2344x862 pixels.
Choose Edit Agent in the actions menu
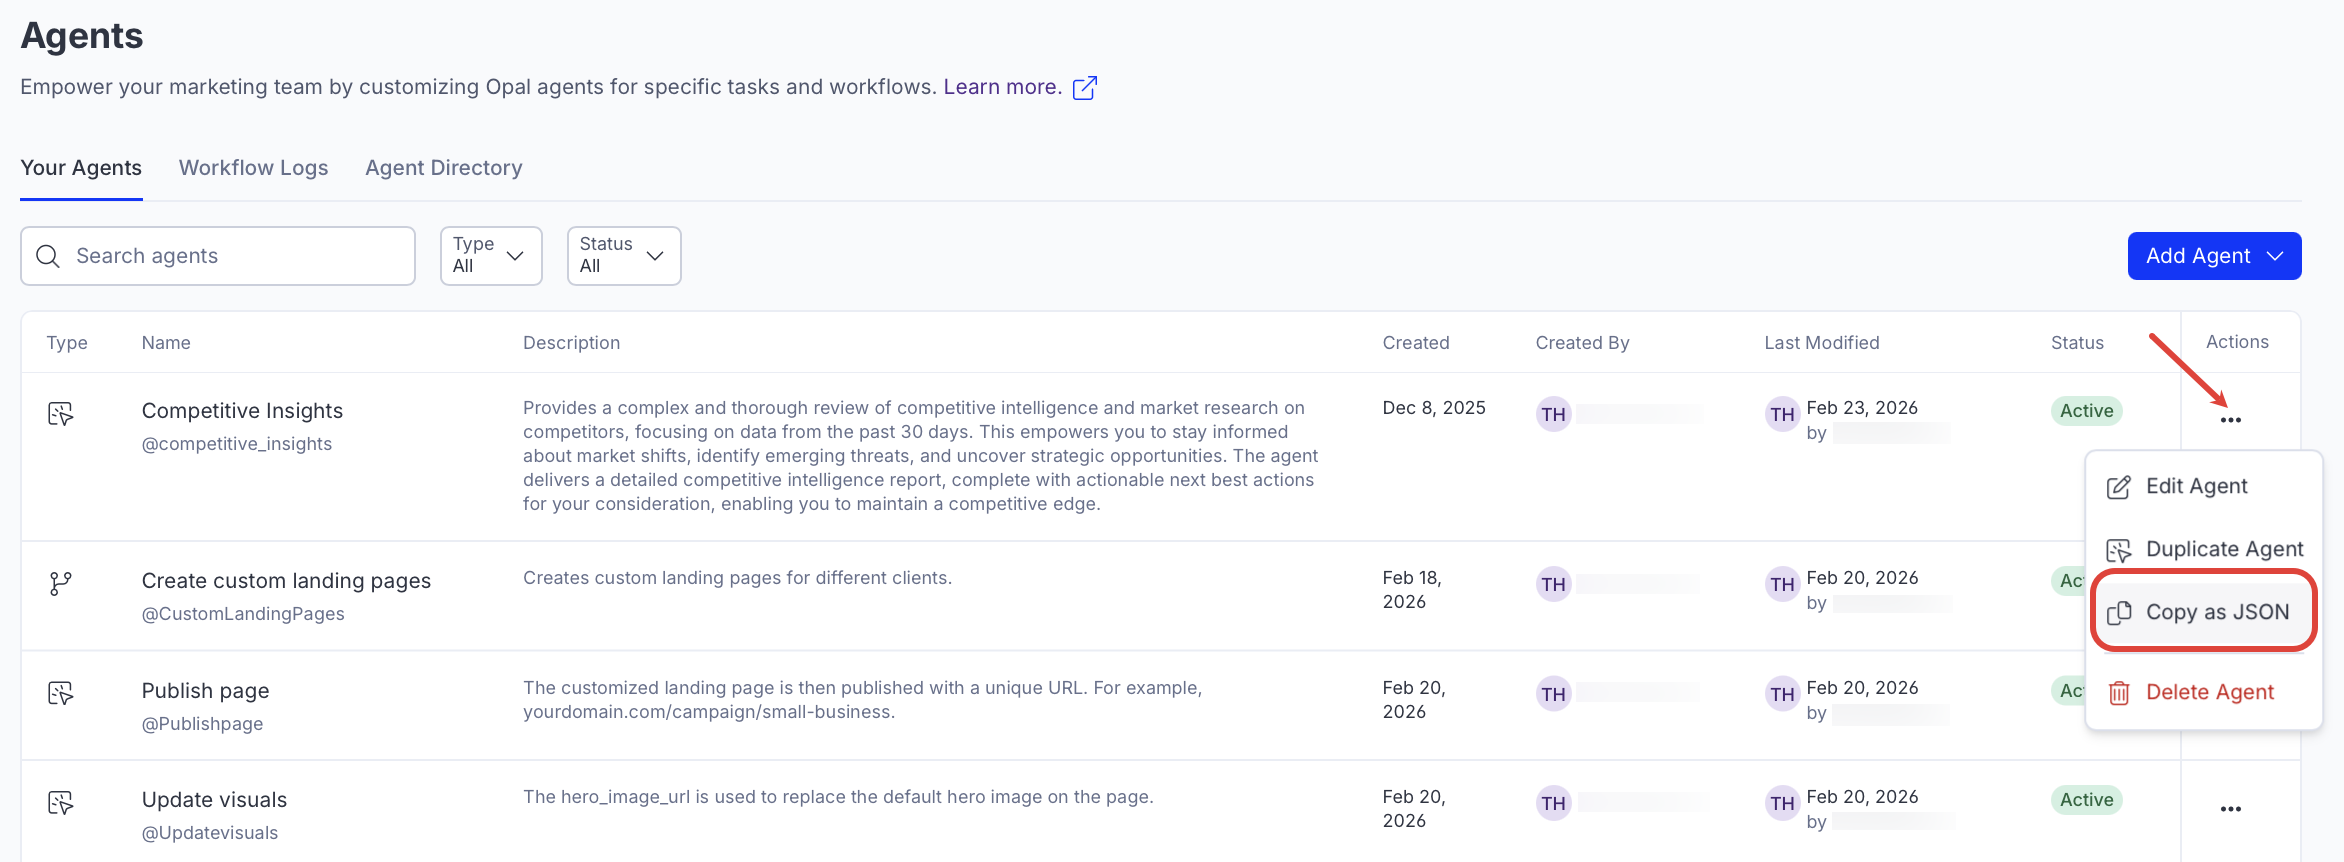(x=2195, y=486)
